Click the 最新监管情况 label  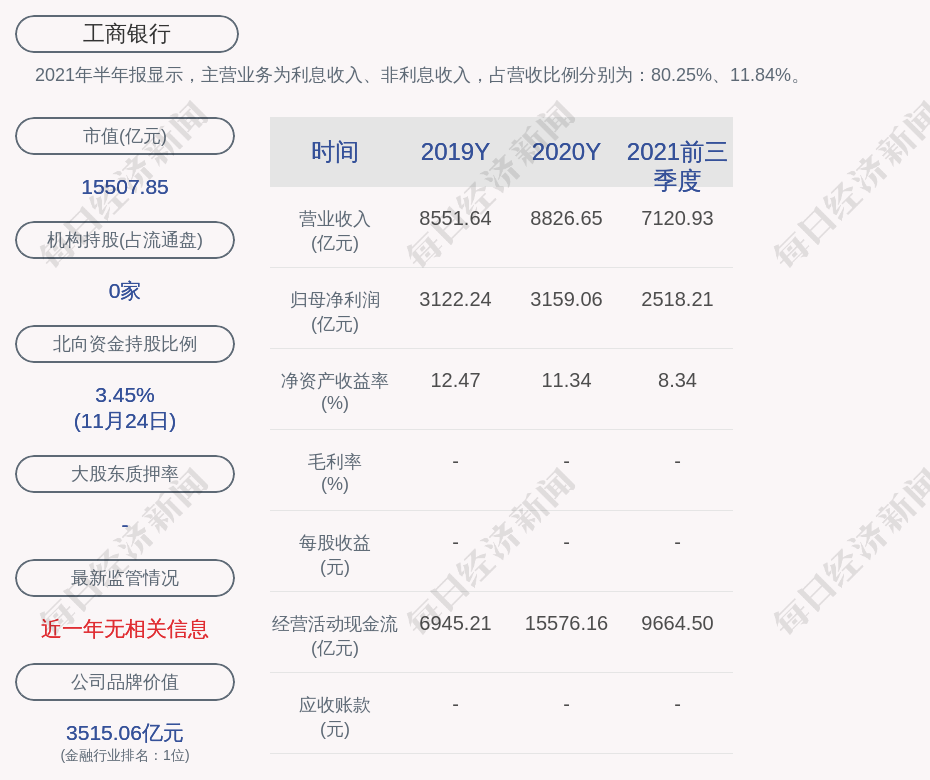pos(125,578)
